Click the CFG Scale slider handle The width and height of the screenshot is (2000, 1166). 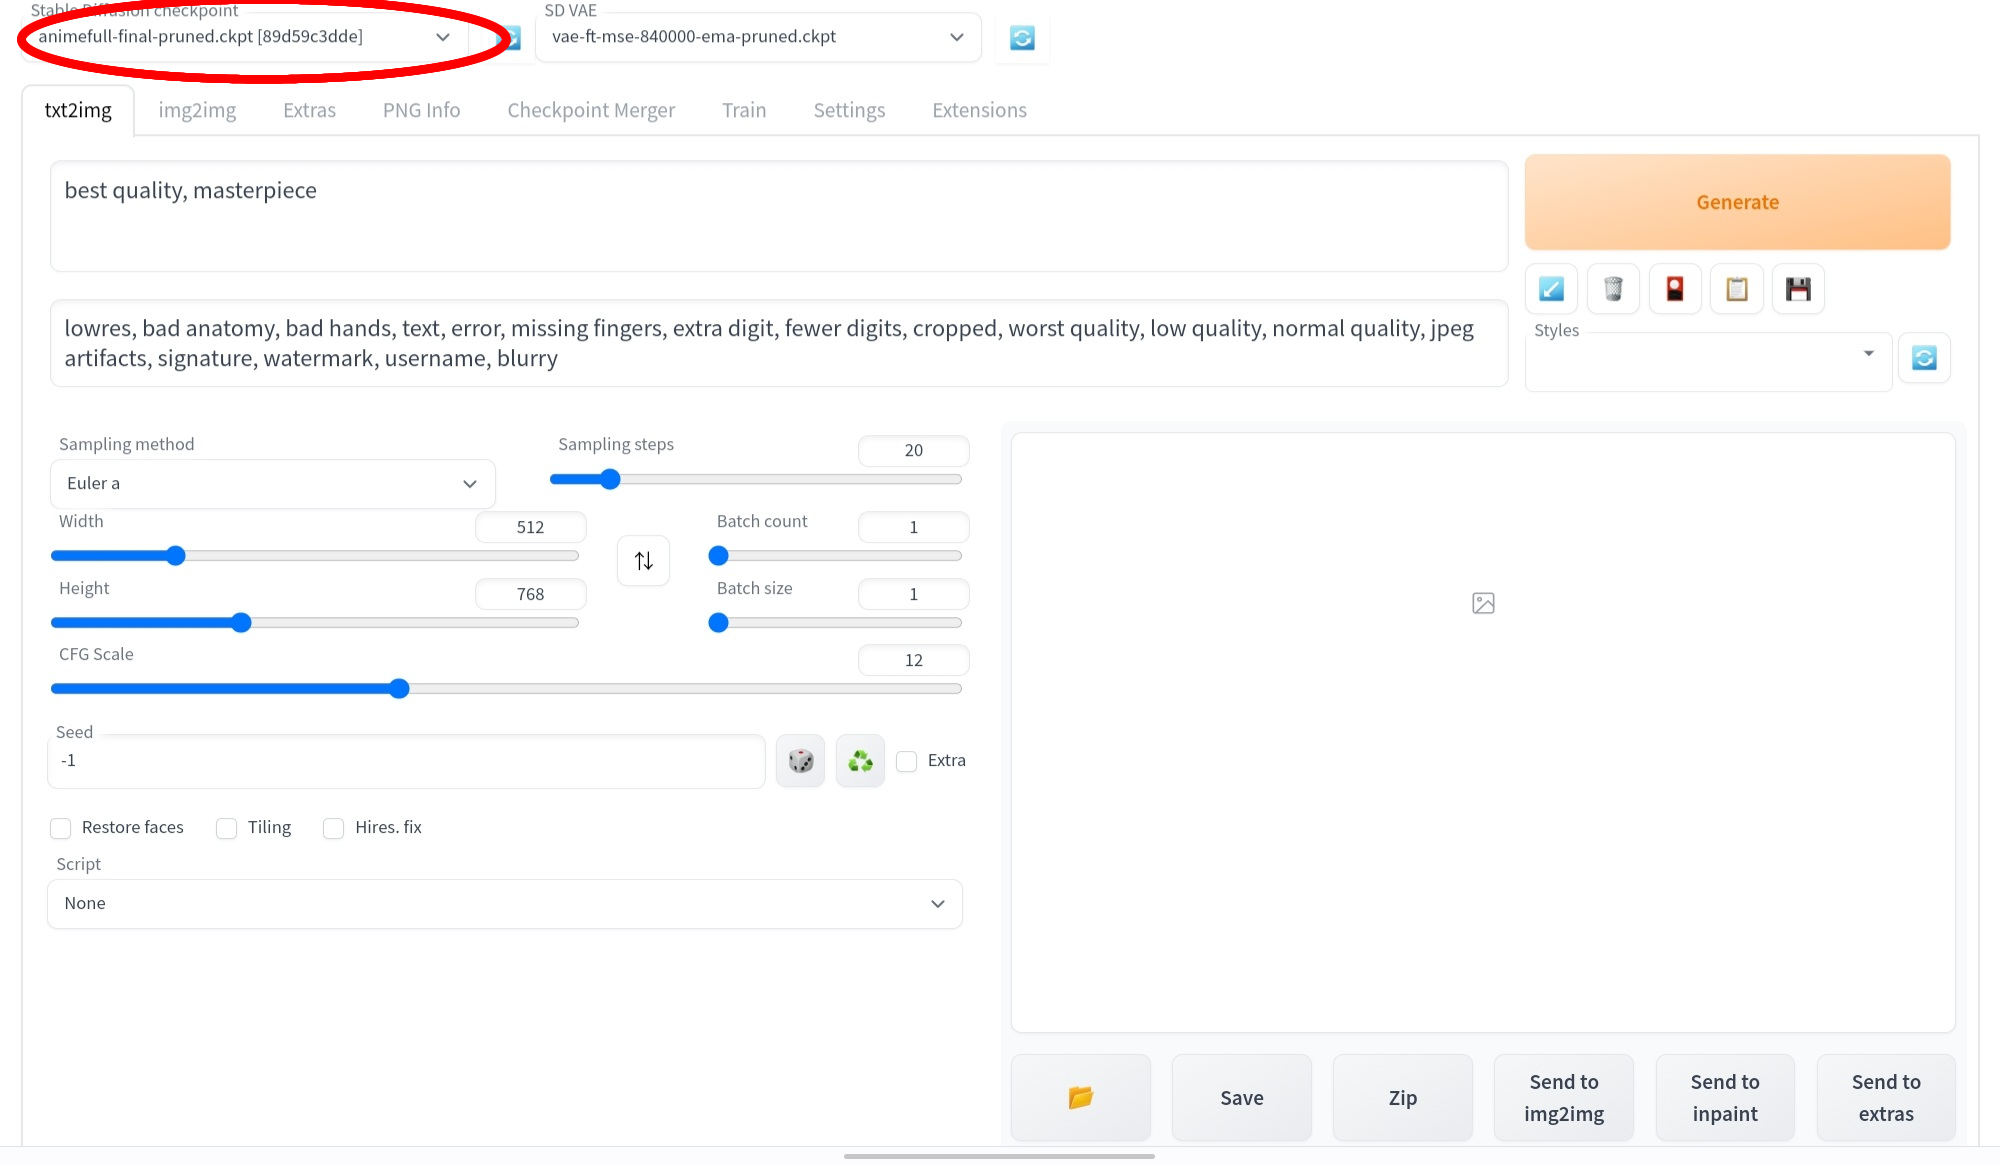(x=399, y=689)
